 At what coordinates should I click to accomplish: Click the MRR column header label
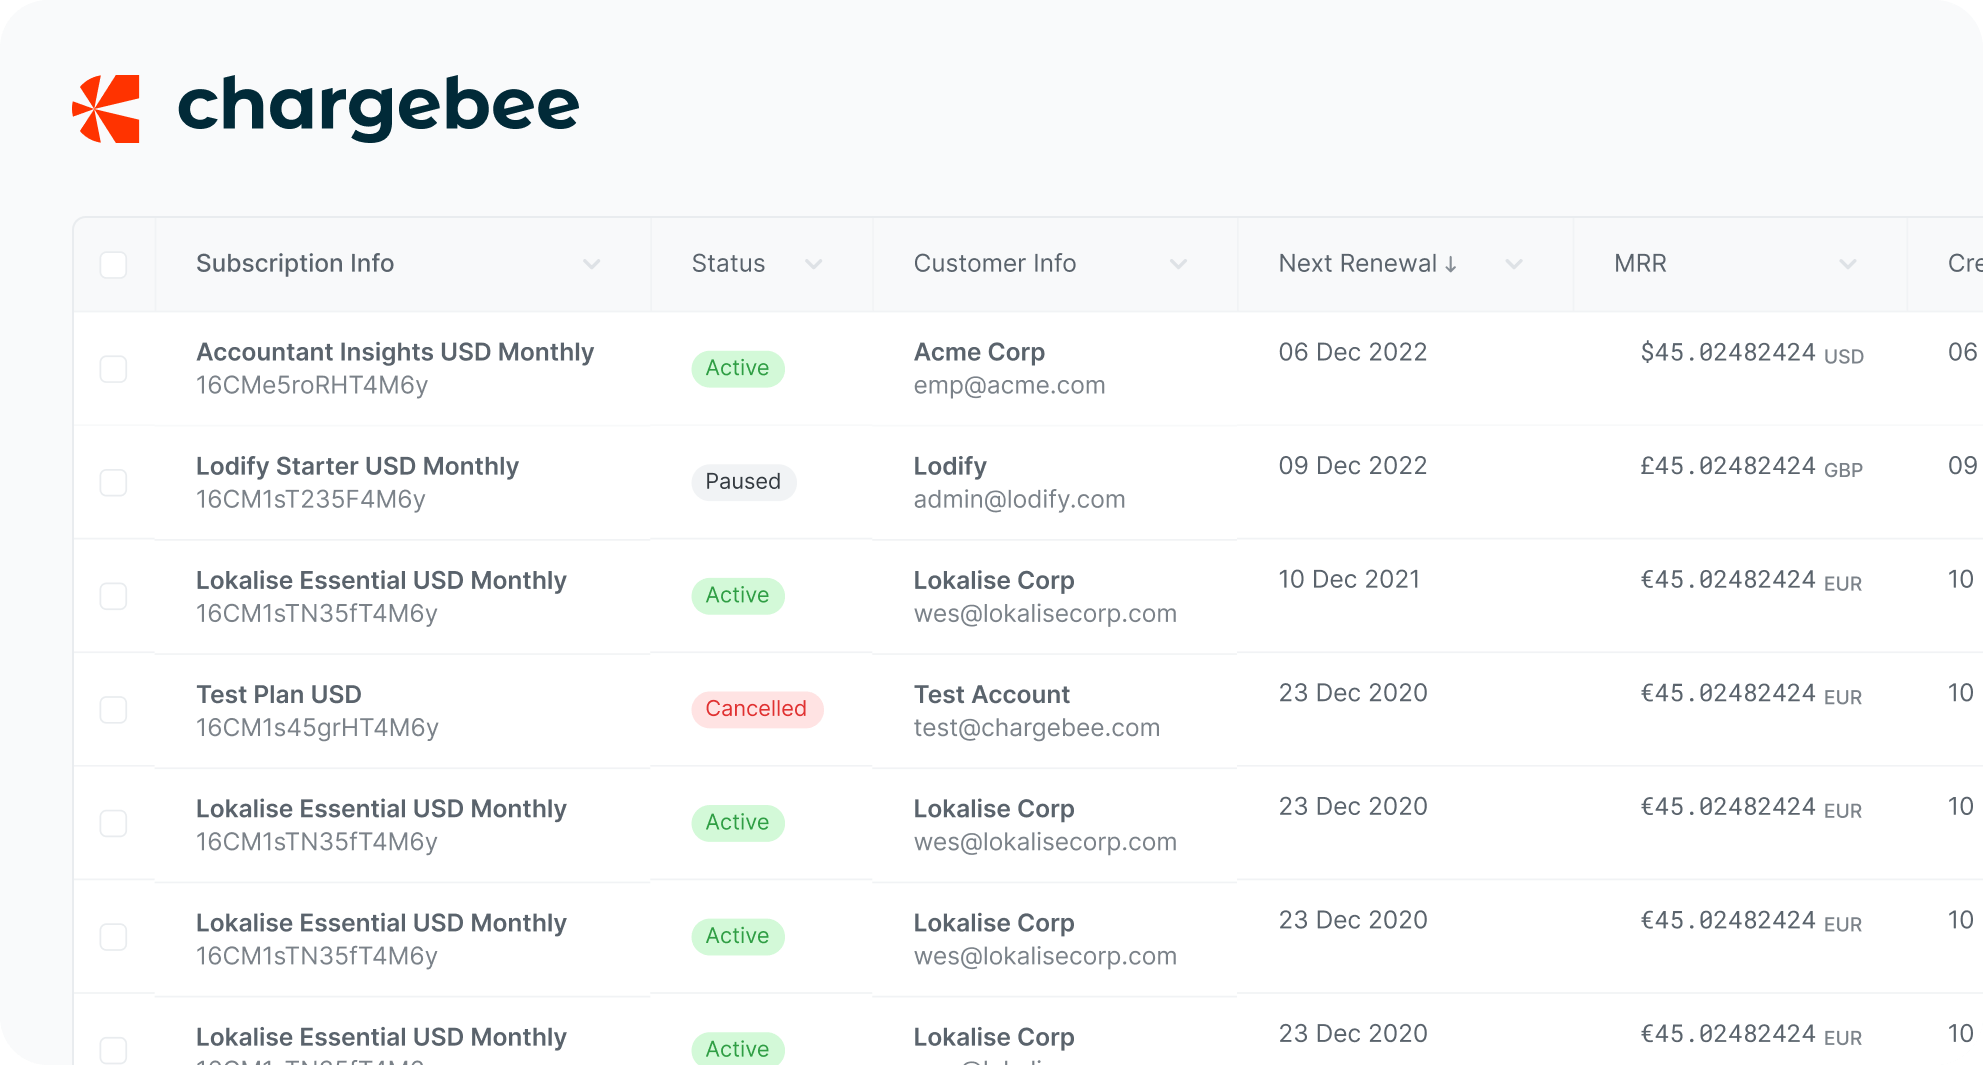(x=1640, y=263)
